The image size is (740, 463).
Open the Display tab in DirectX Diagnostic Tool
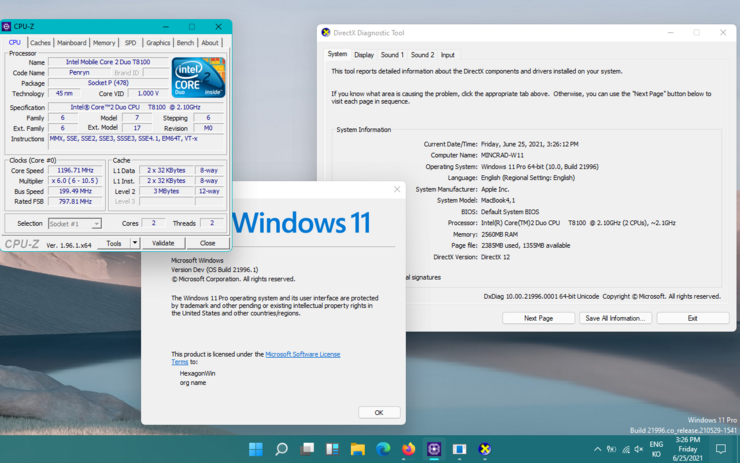364,55
